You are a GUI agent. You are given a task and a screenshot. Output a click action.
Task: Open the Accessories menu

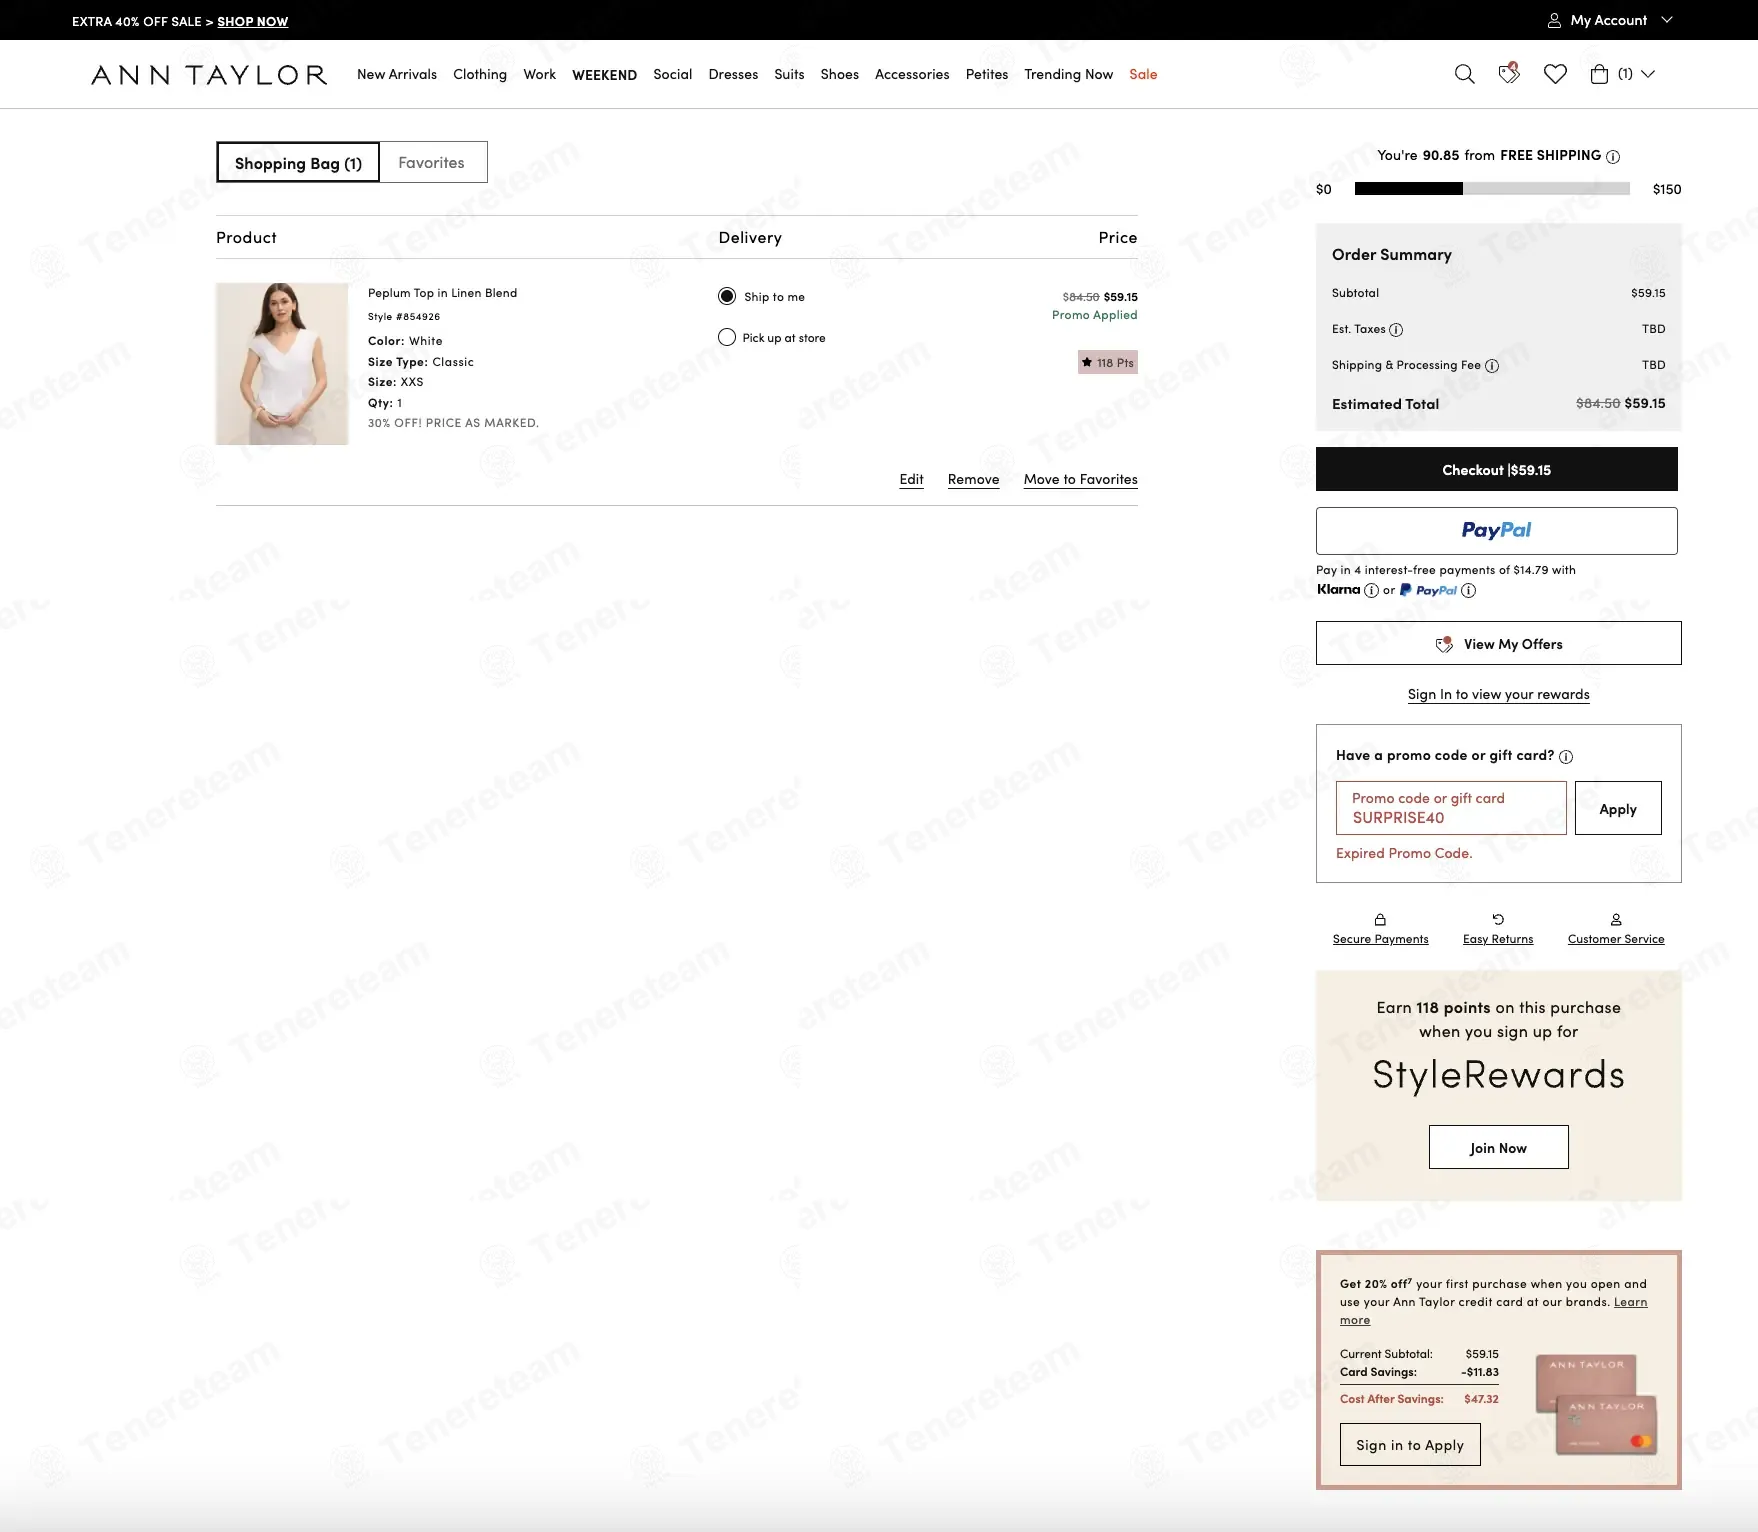coord(912,74)
